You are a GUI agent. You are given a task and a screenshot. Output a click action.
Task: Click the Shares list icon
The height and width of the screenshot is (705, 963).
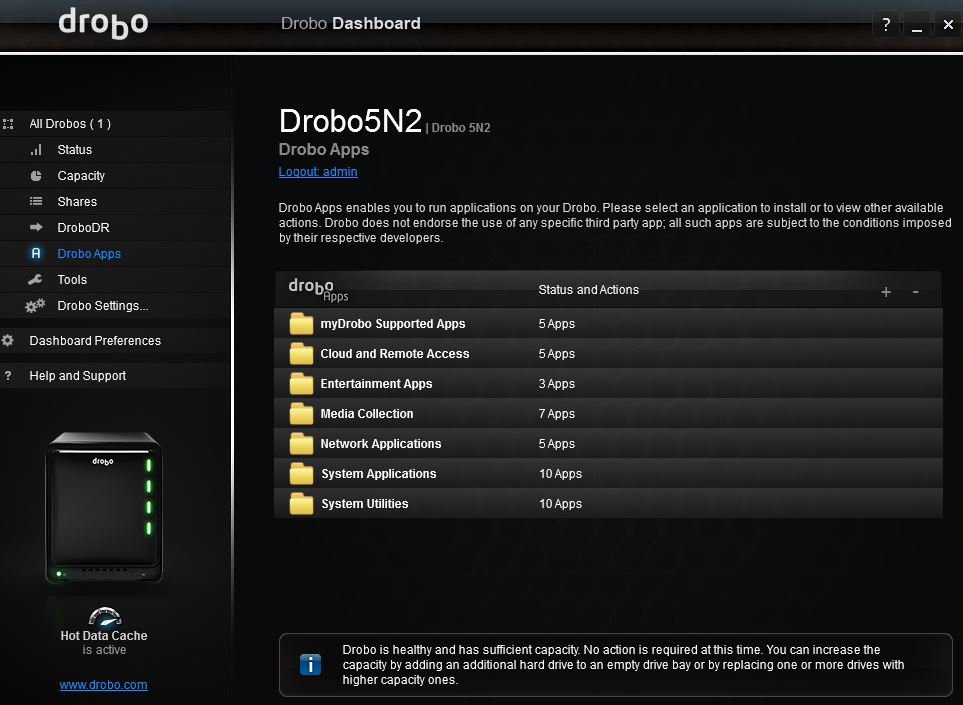36,201
